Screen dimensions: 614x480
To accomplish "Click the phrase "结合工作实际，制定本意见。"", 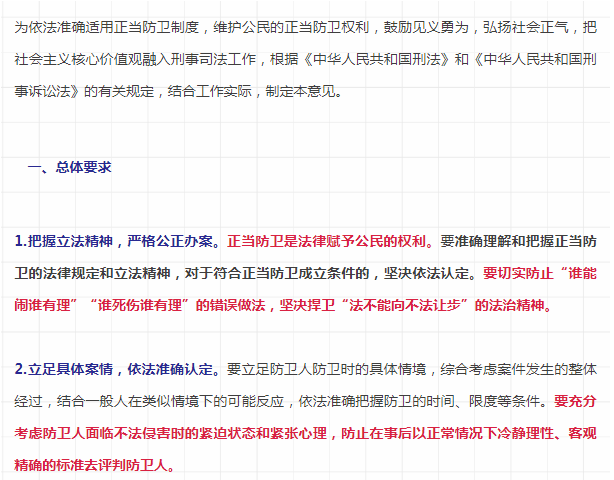I will point(256,91).
